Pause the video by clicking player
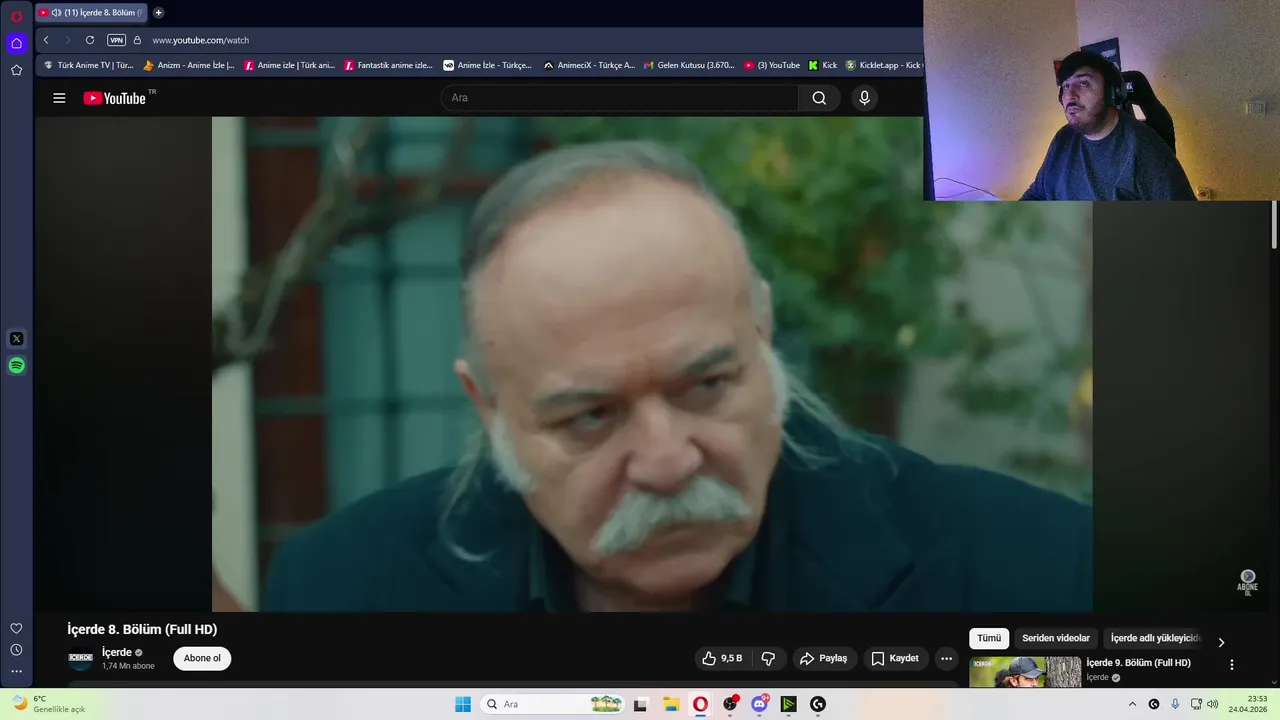Viewport: 1280px width, 720px height. pyautogui.click(x=652, y=364)
